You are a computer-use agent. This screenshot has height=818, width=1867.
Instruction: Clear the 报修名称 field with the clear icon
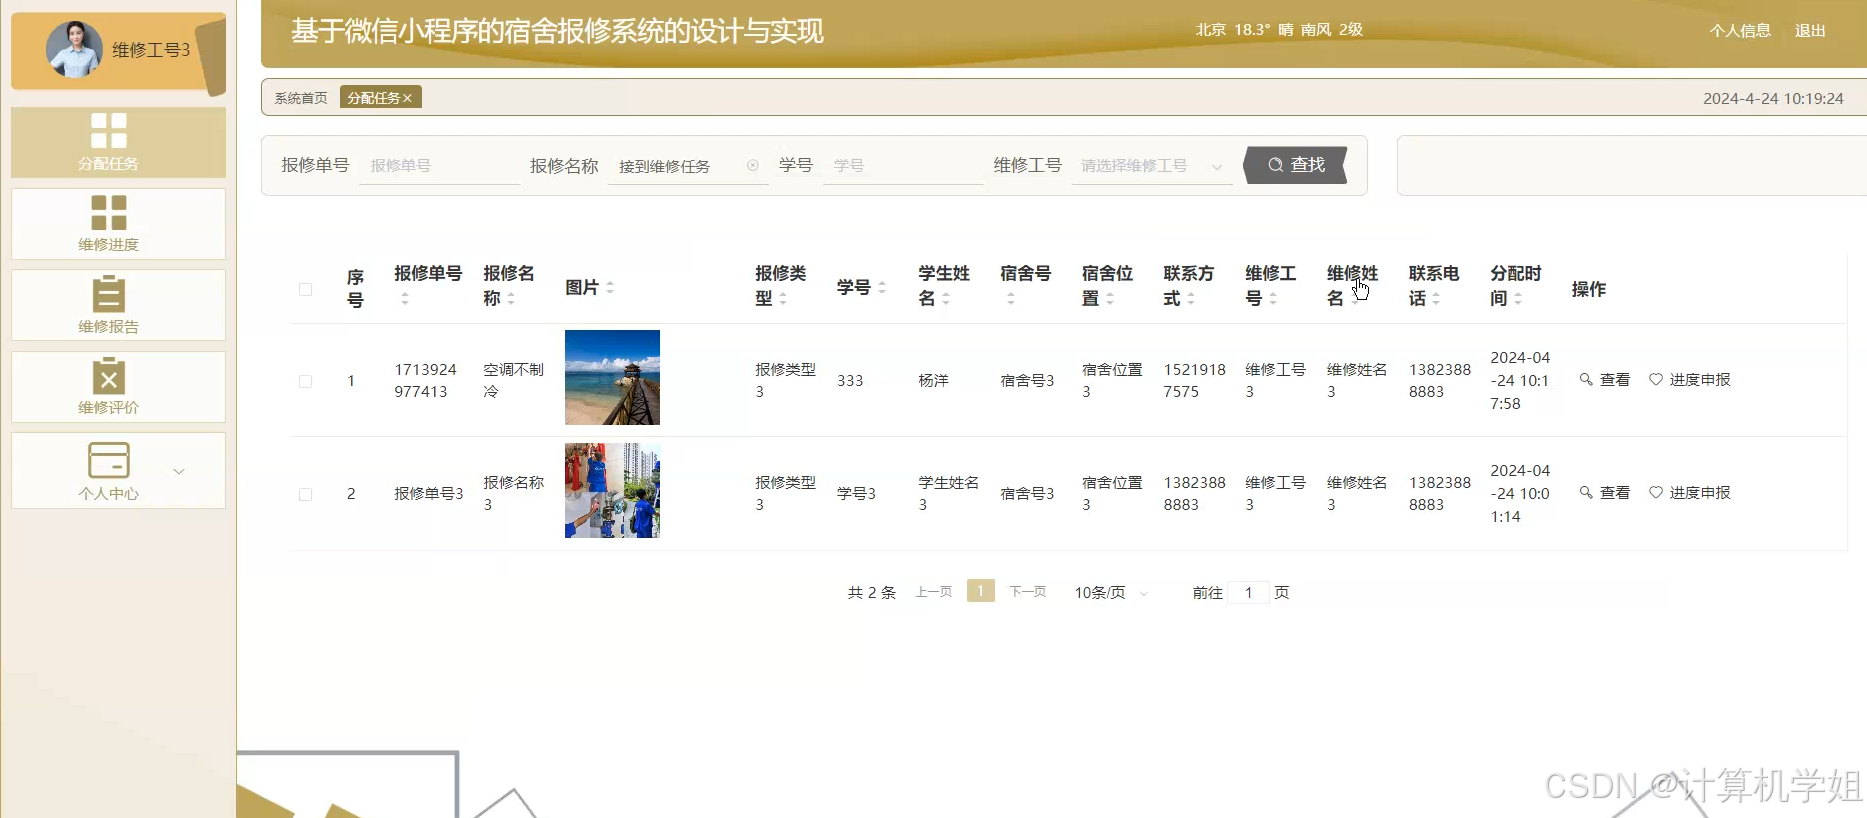[x=753, y=166]
